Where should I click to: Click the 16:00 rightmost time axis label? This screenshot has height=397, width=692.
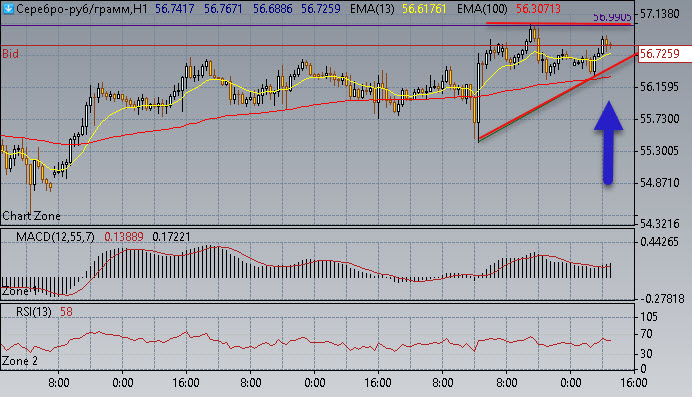click(634, 383)
